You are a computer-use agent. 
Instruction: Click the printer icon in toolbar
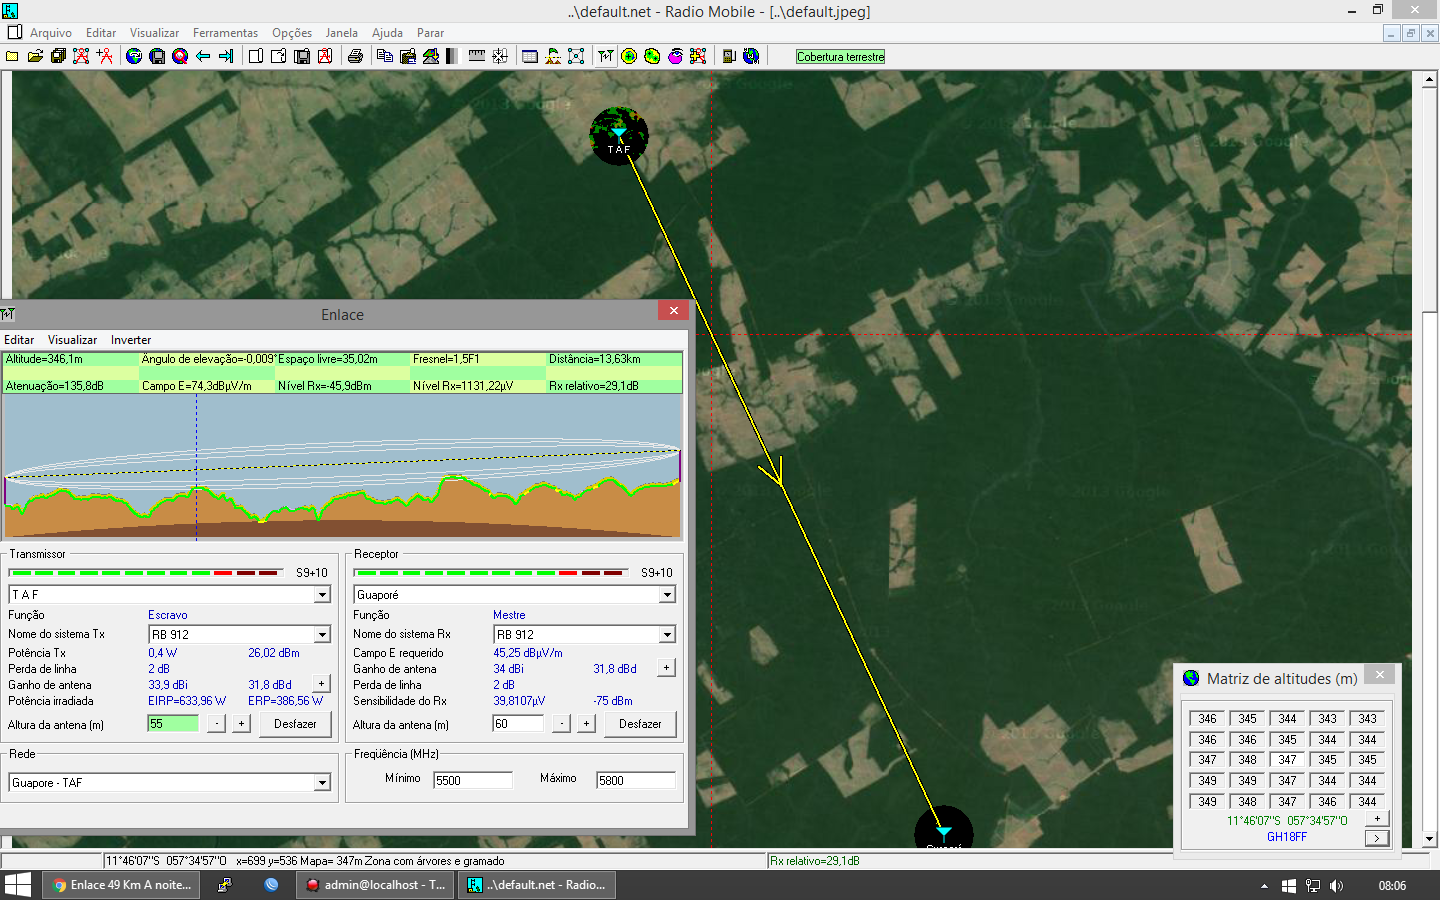(x=355, y=56)
